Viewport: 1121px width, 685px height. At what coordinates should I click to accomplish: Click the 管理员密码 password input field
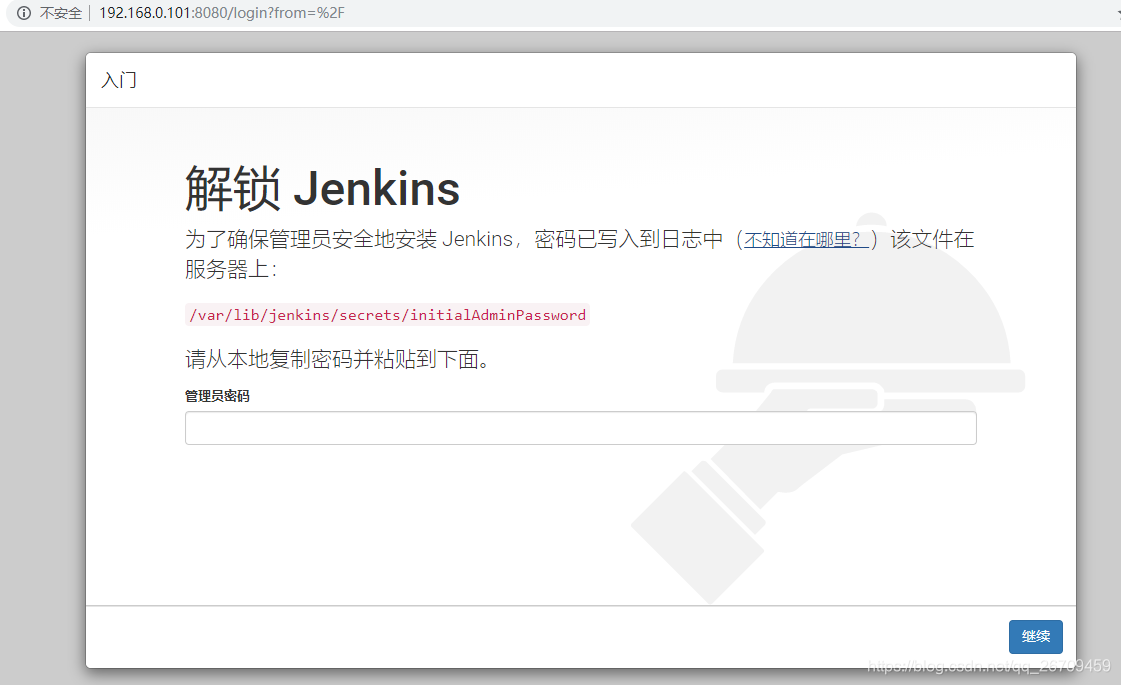click(581, 428)
